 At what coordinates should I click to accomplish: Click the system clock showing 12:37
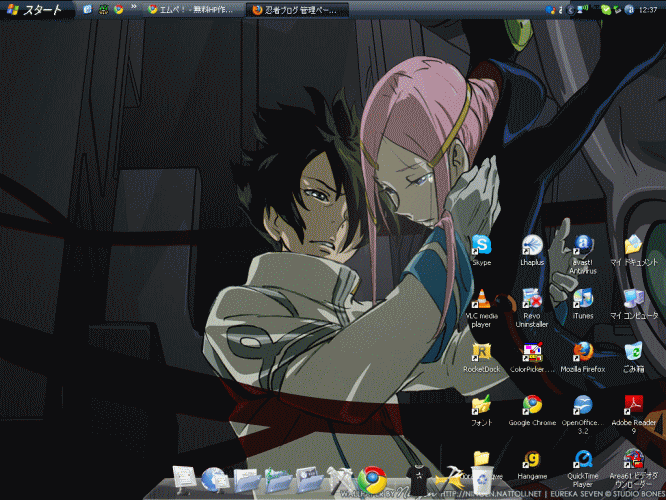click(x=648, y=10)
